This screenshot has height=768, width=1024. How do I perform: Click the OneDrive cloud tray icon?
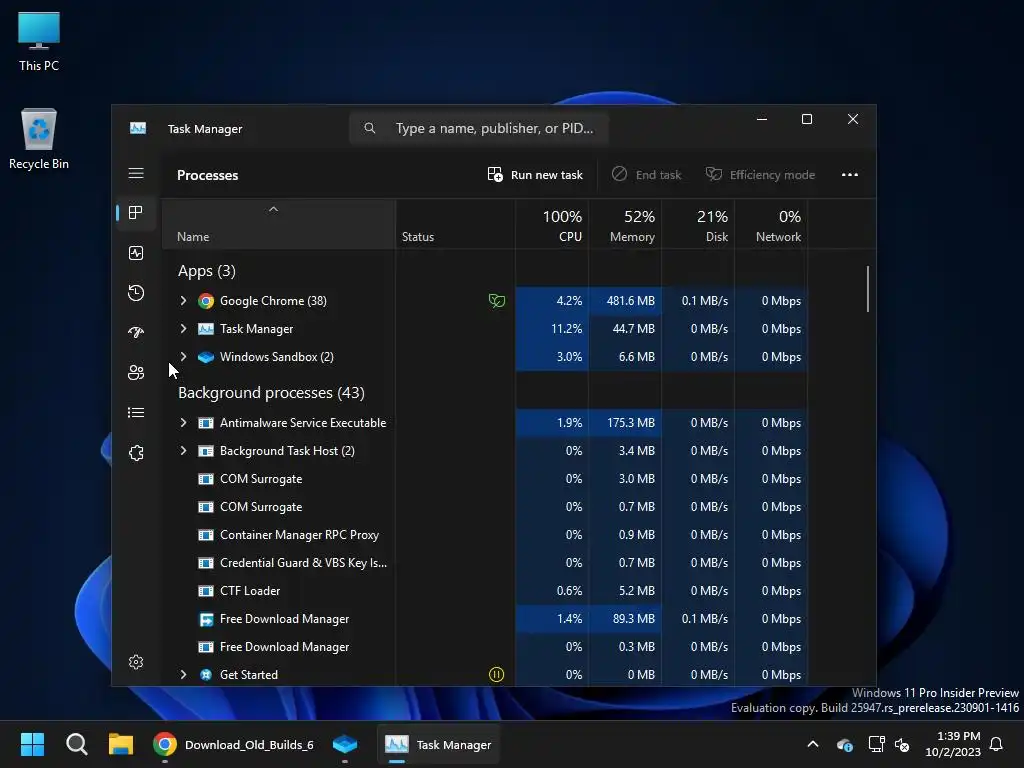pos(844,744)
